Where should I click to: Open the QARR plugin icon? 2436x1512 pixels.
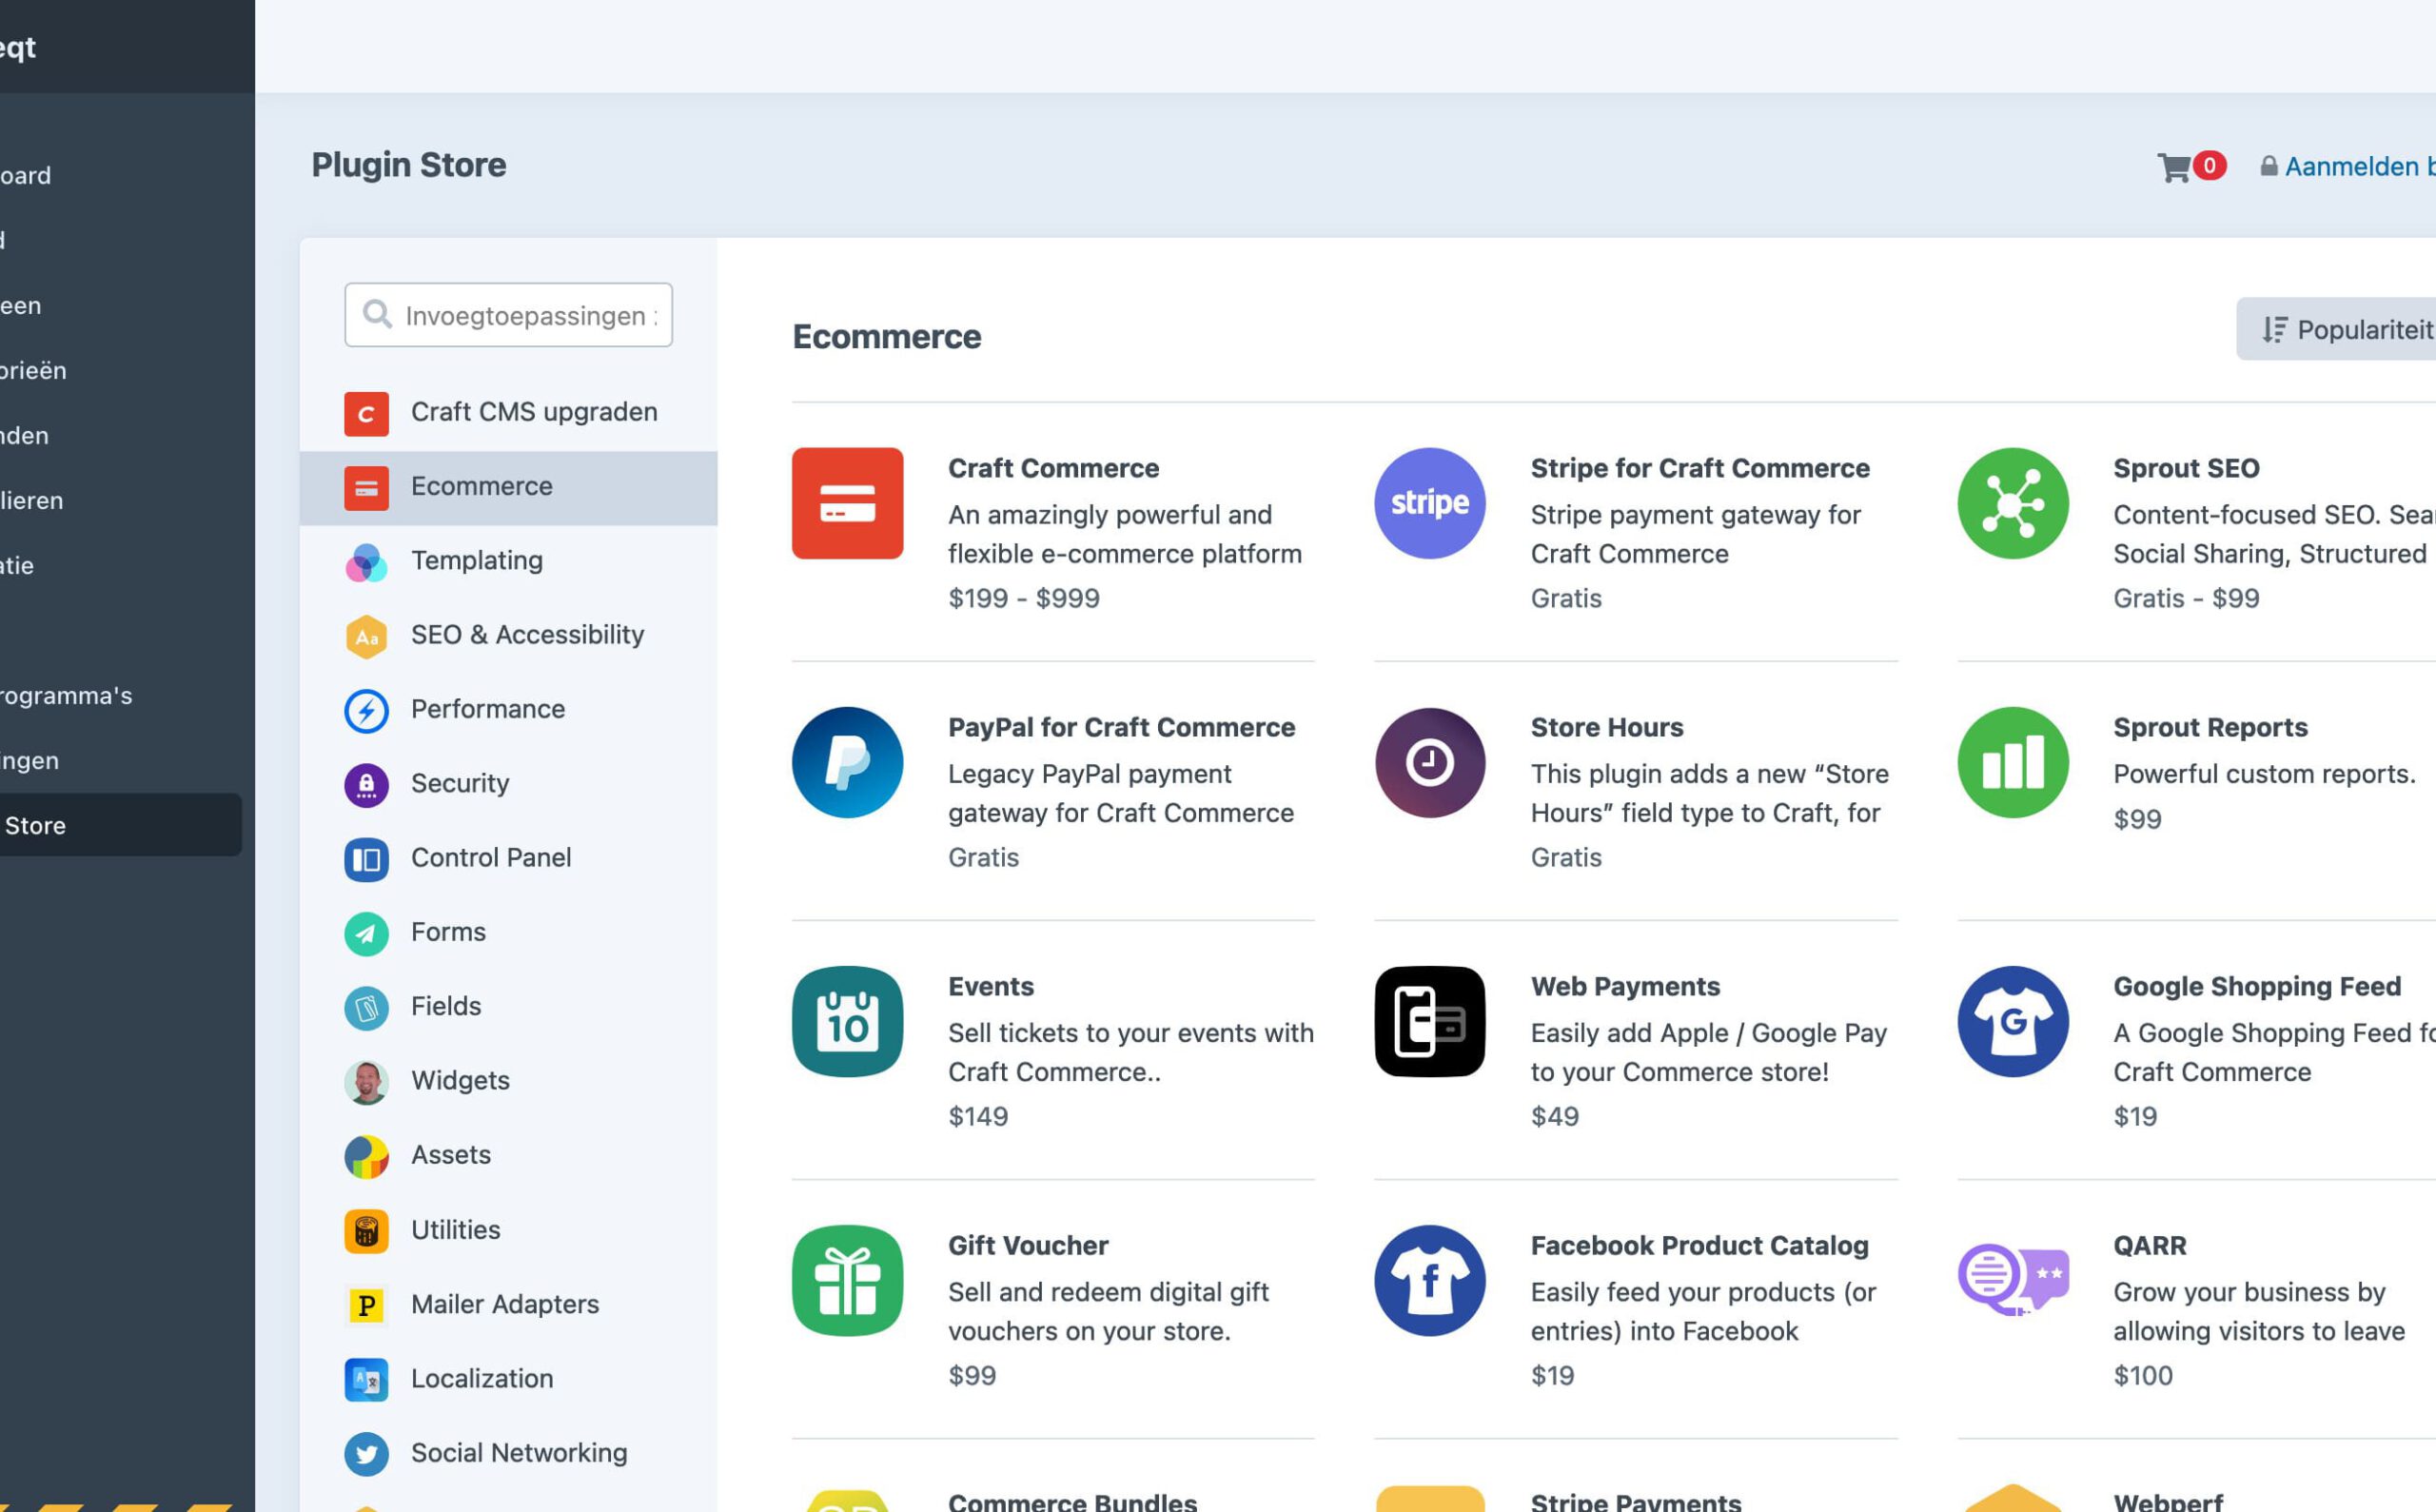point(2012,1280)
